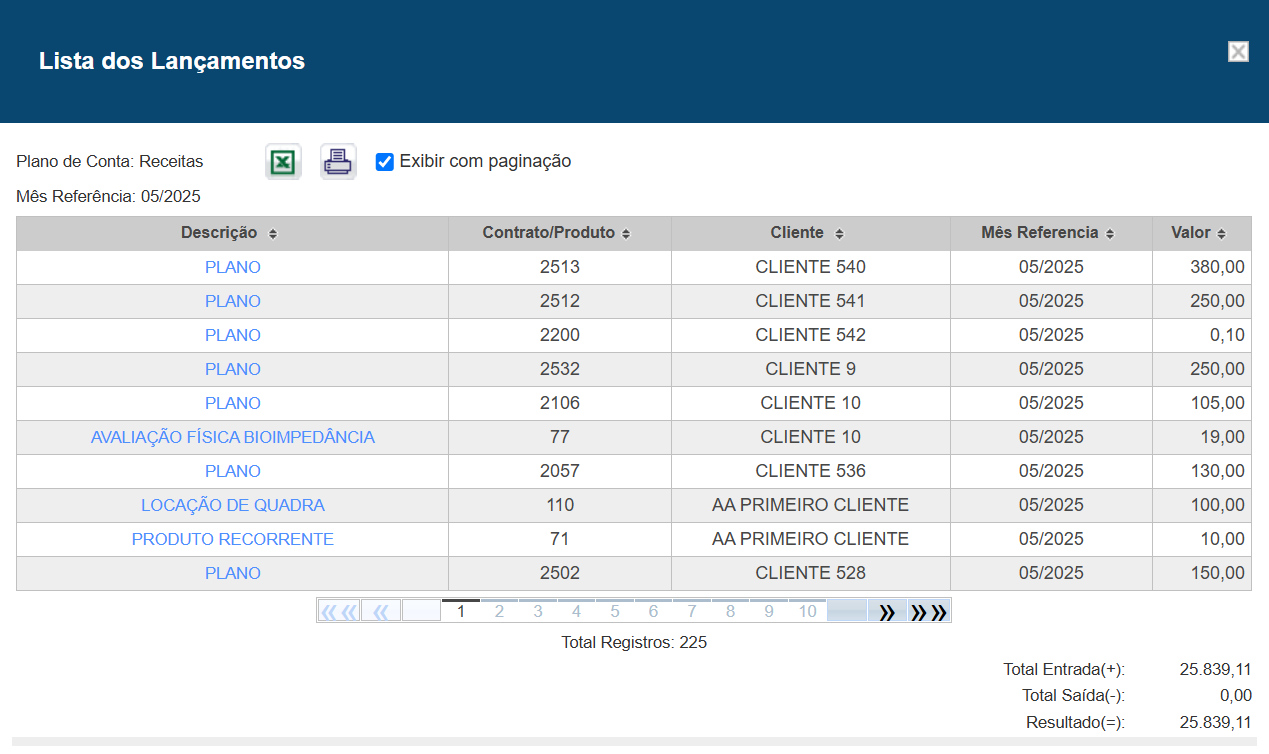Screen dimensions: 1269x754
Task: Go to previous page arrow
Action: [381, 612]
